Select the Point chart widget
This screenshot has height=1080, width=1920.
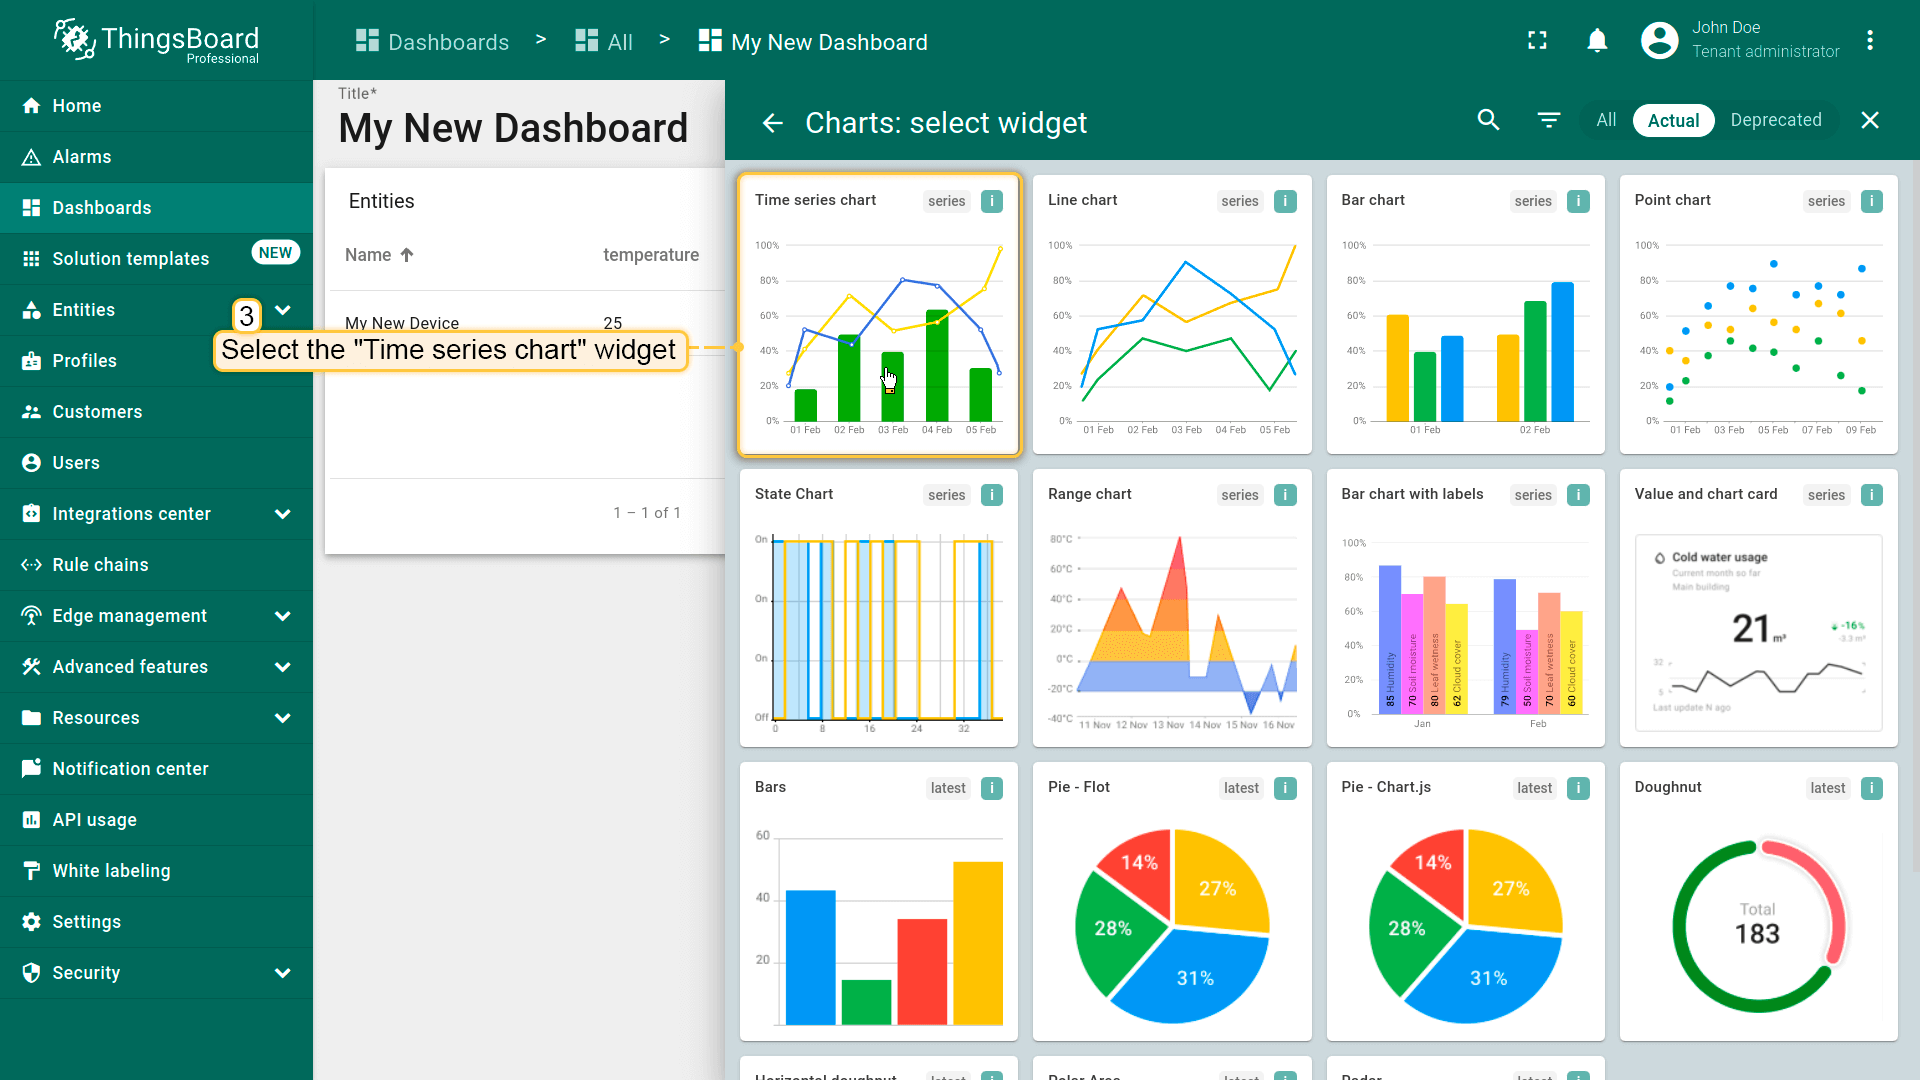[1758, 314]
